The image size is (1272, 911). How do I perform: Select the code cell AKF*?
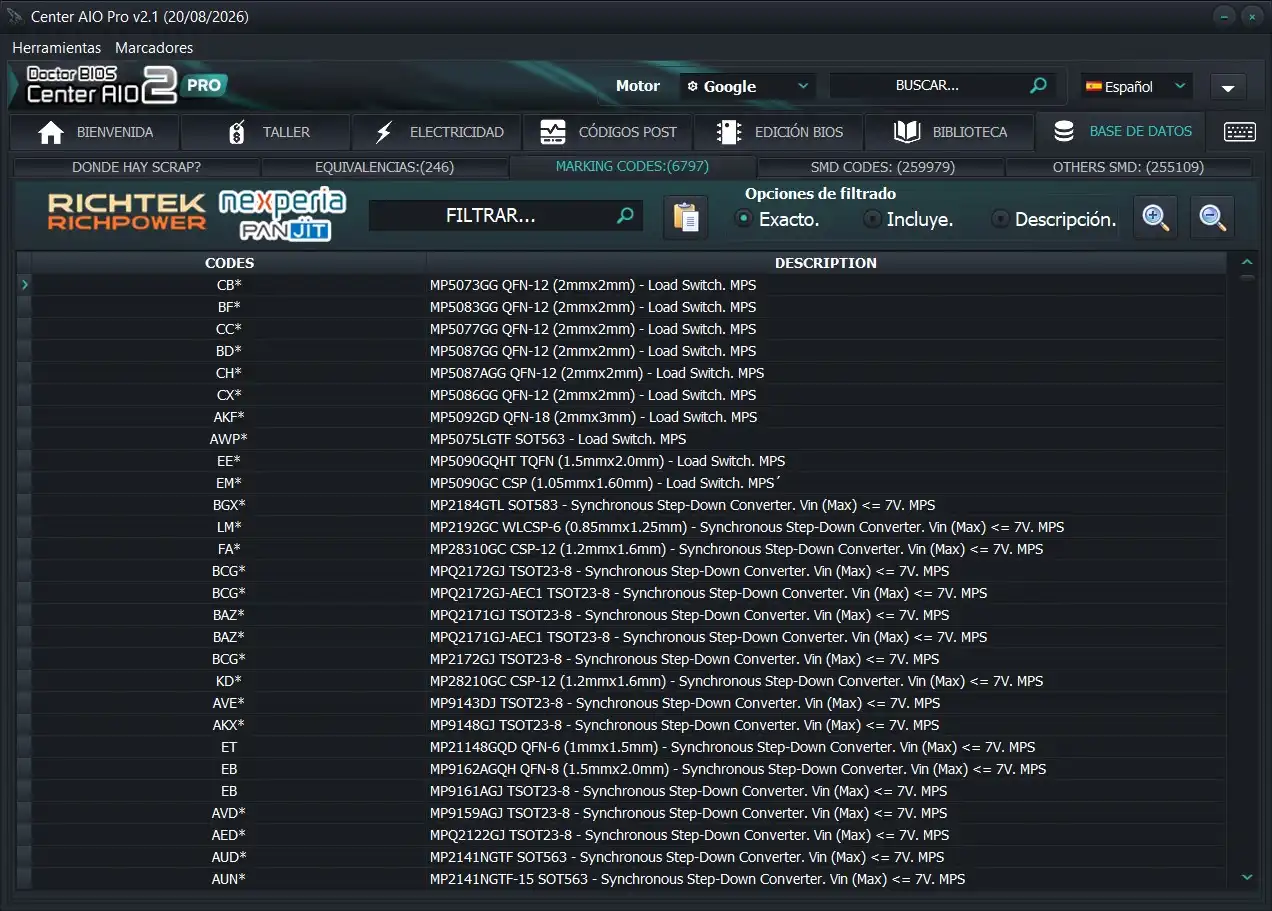pos(229,417)
